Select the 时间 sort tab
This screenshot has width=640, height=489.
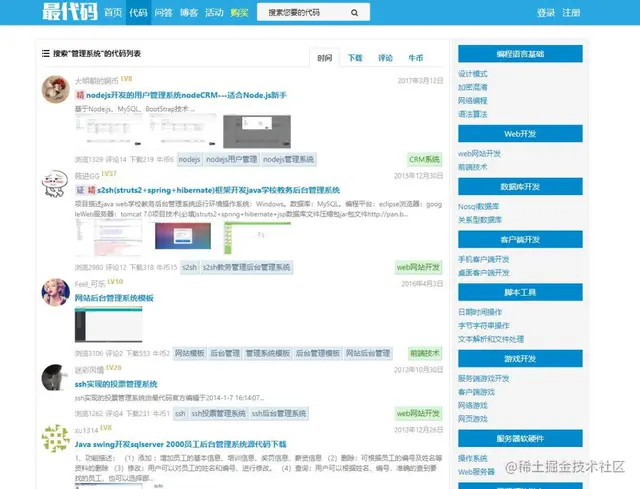(x=324, y=58)
